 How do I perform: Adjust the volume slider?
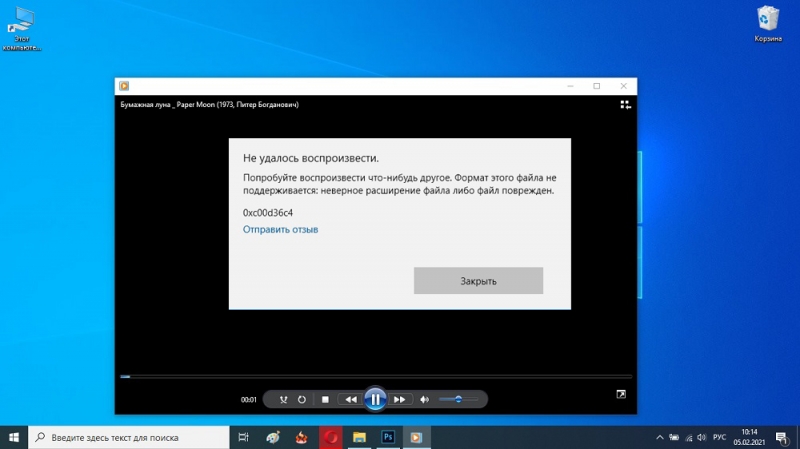point(458,400)
